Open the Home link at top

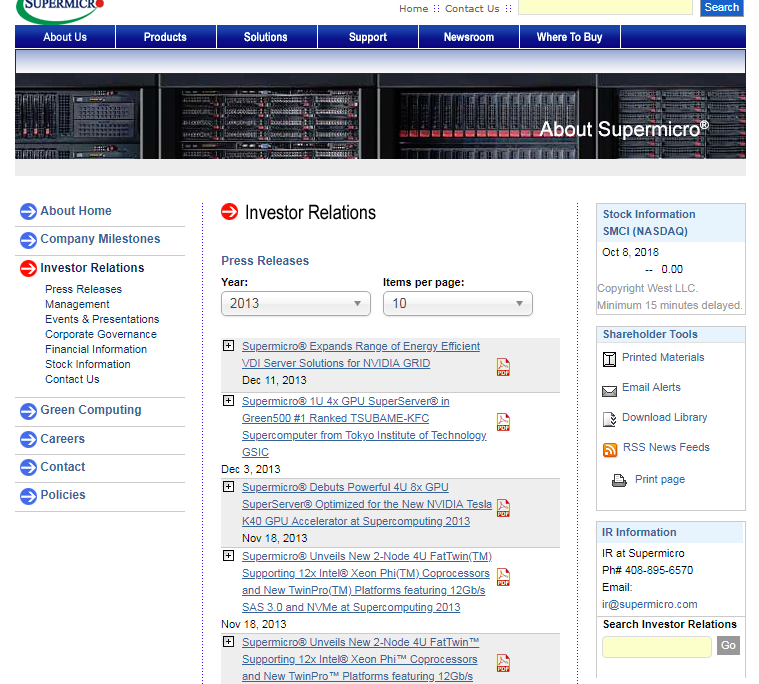tap(413, 9)
